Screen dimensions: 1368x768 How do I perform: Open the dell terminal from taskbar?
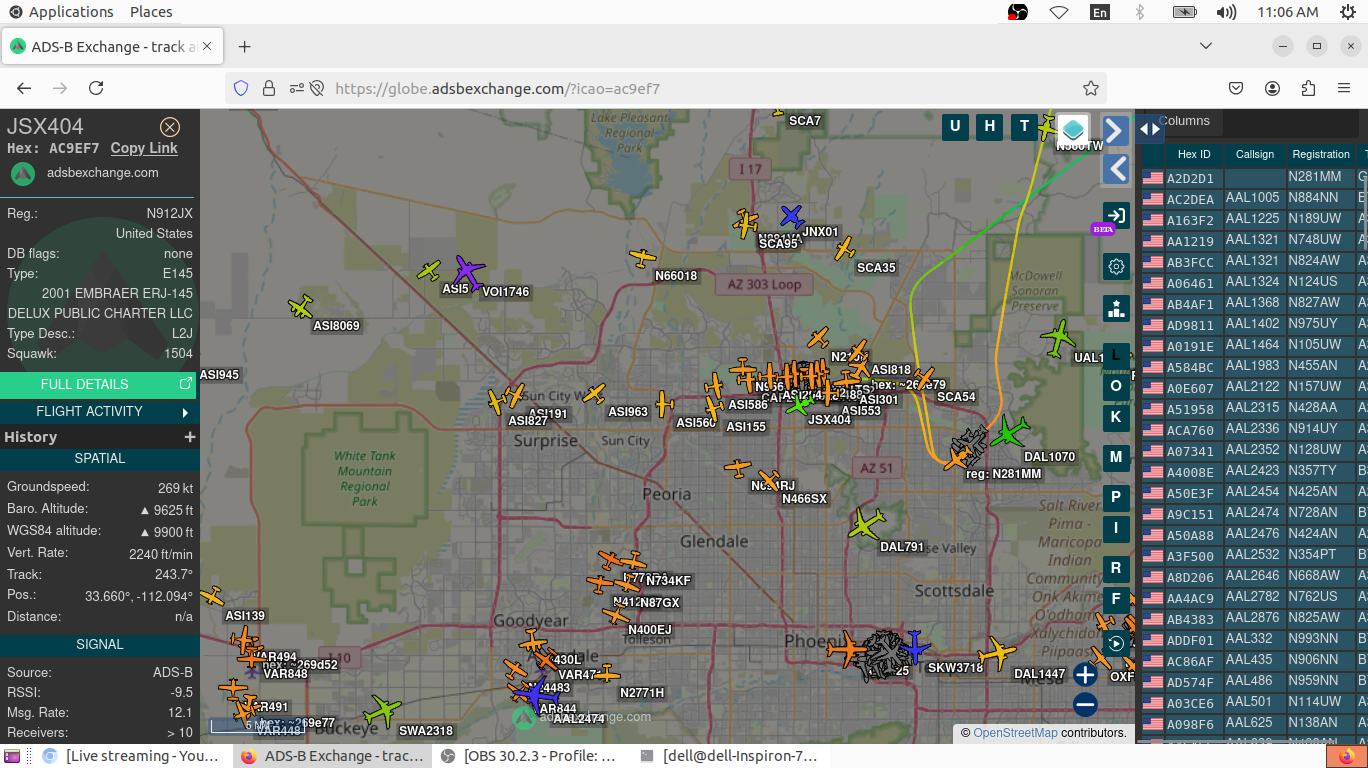click(730, 756)
